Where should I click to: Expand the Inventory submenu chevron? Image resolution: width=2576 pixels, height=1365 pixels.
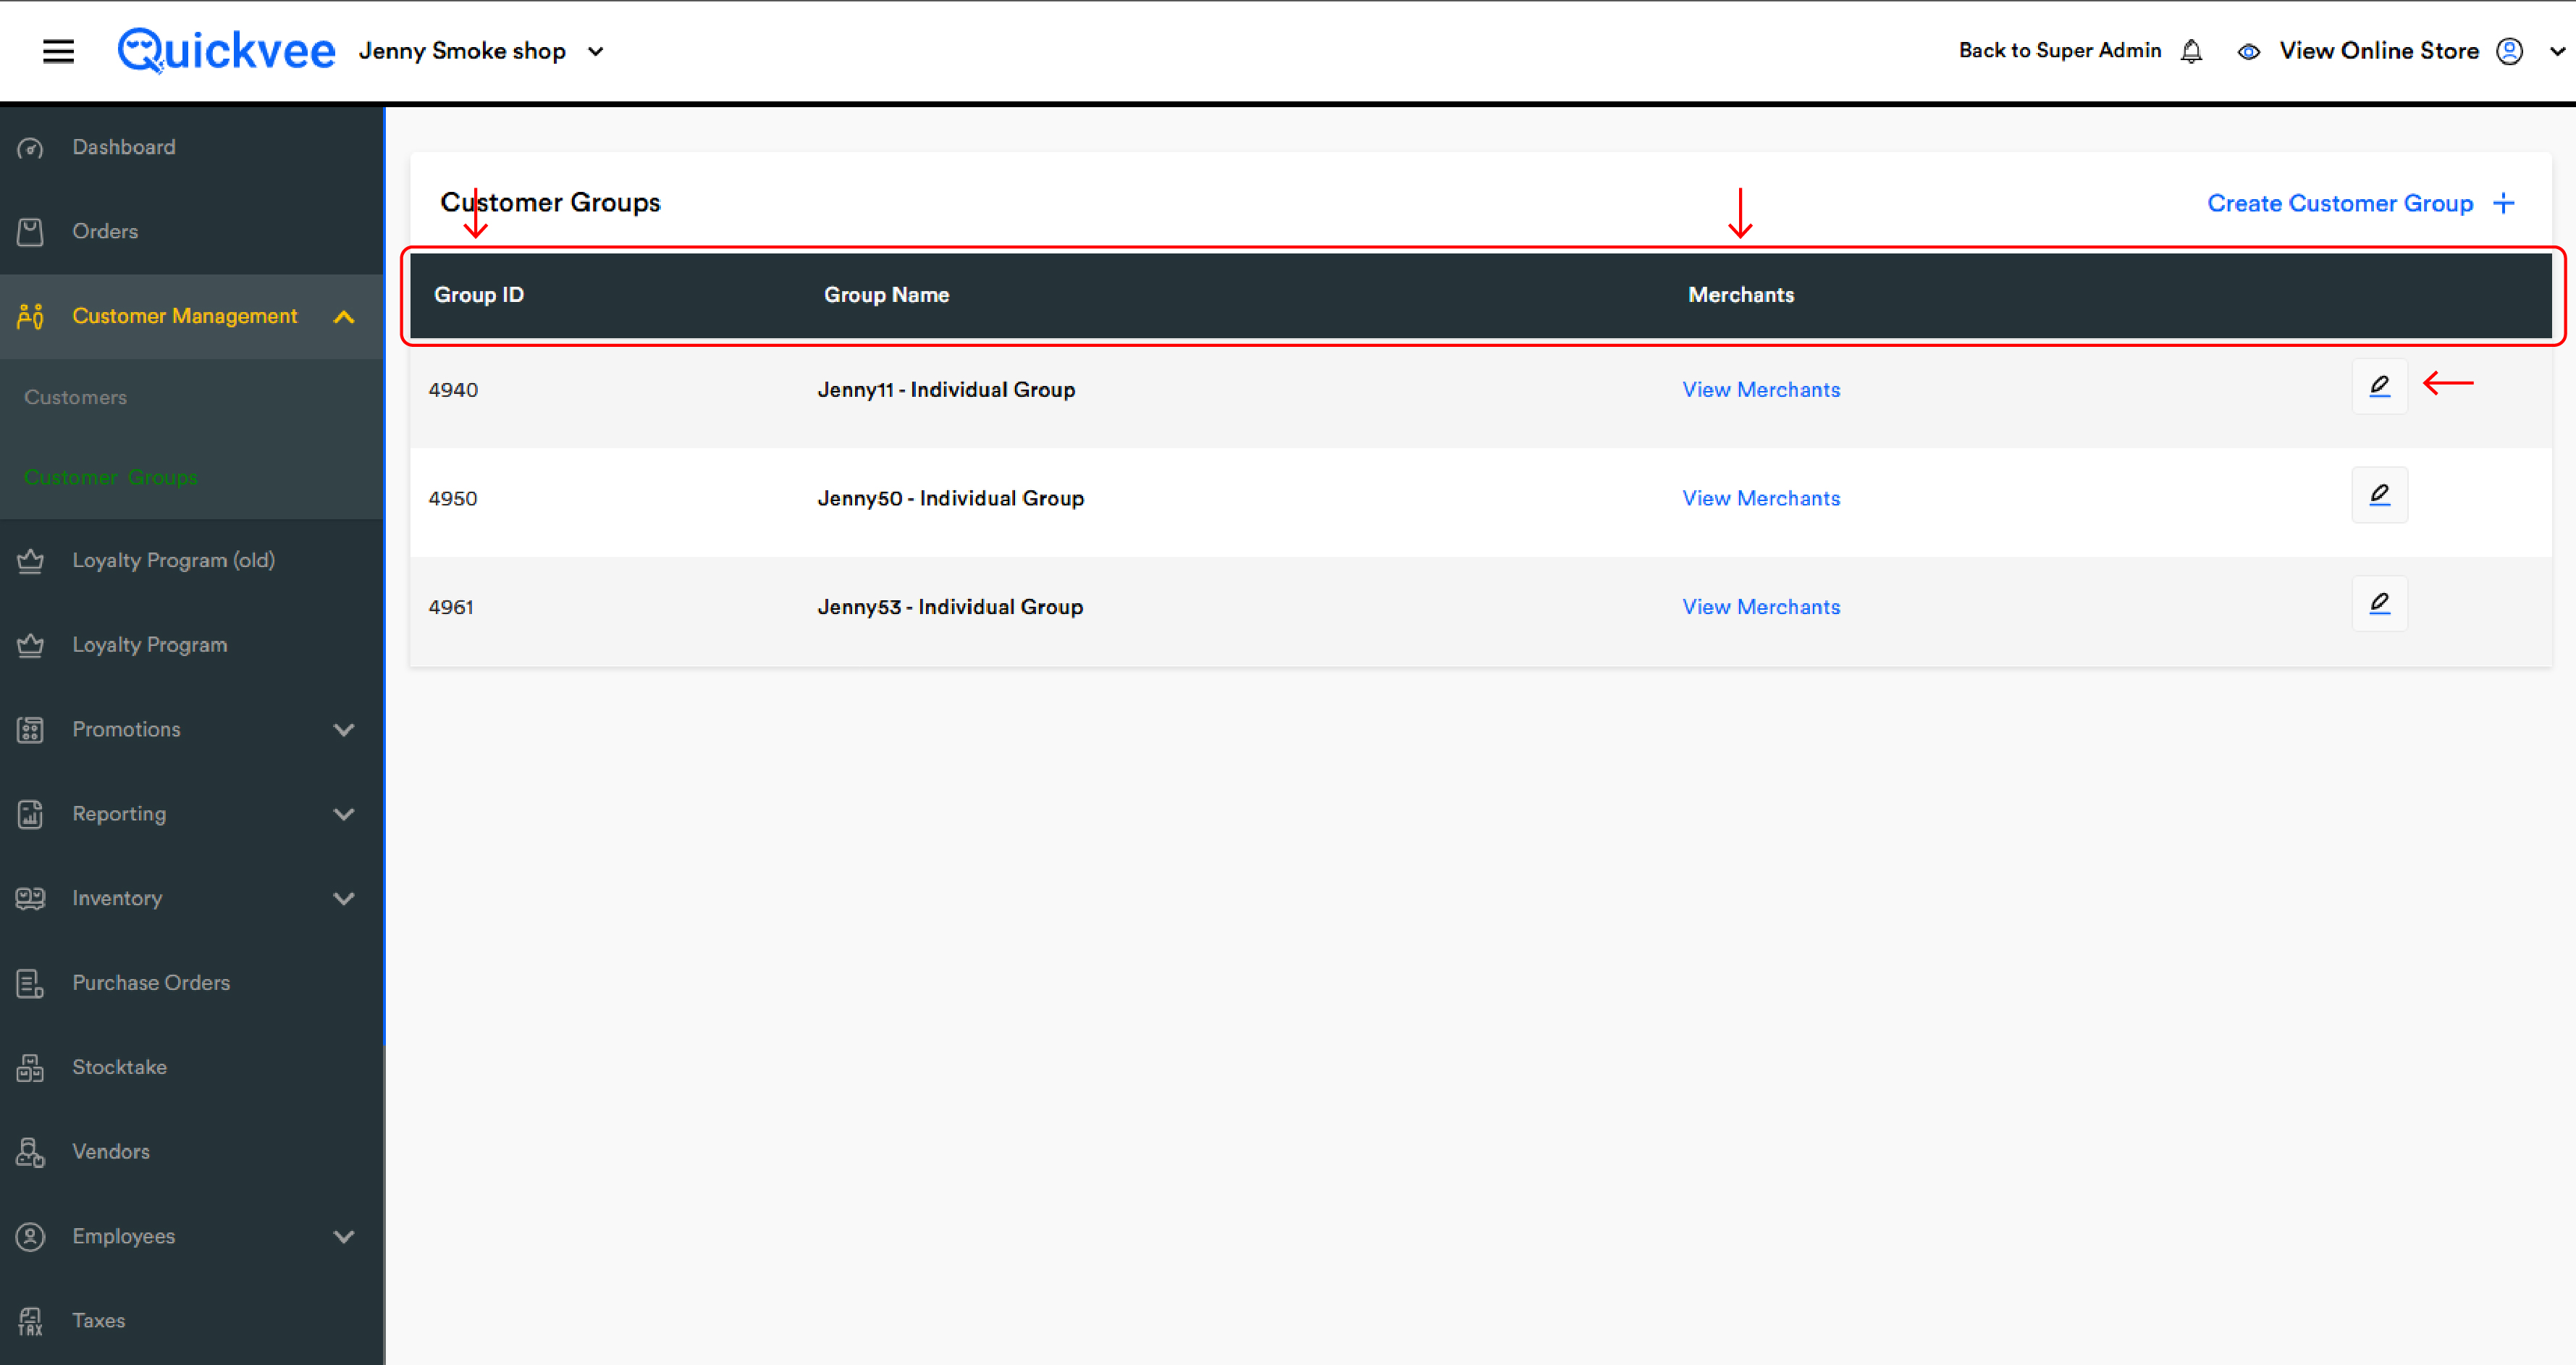tap(344, 899)
